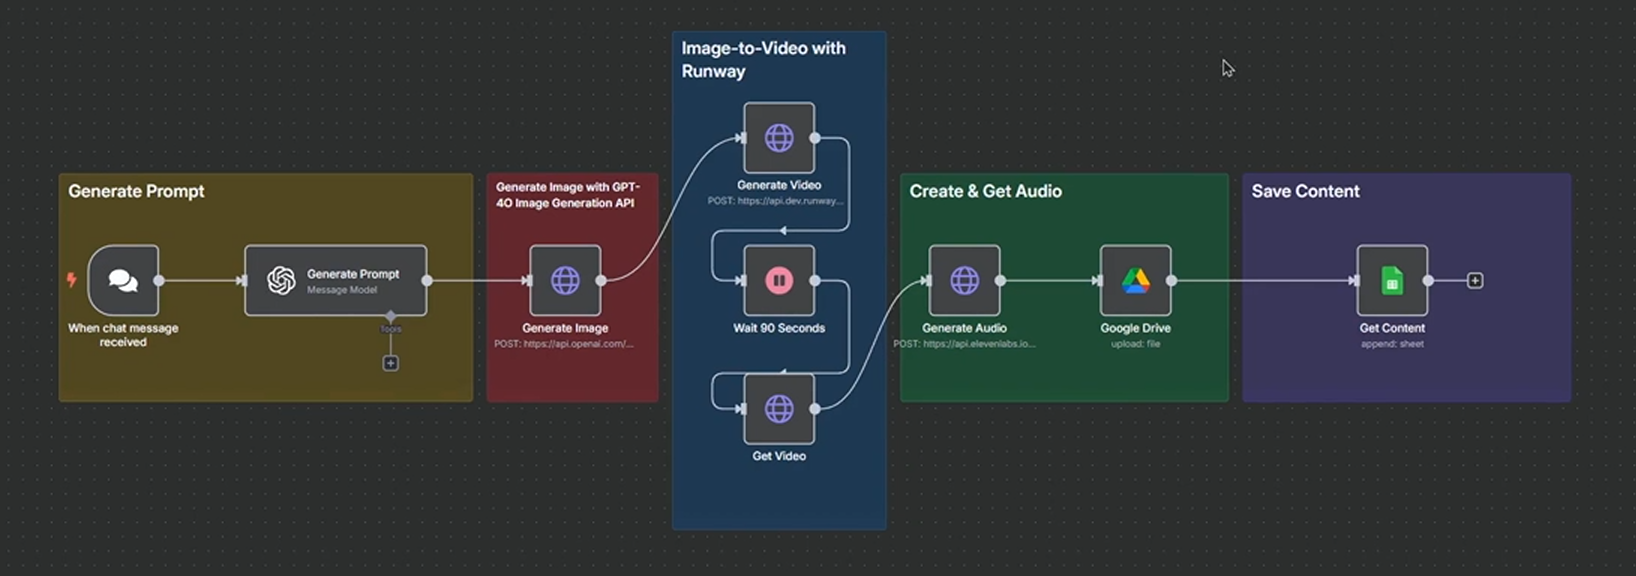Image resolution: width=1636 pixels, height=576 pixels.
Task: Click the output connector of Google Drive node
Action: point(1171,281)
